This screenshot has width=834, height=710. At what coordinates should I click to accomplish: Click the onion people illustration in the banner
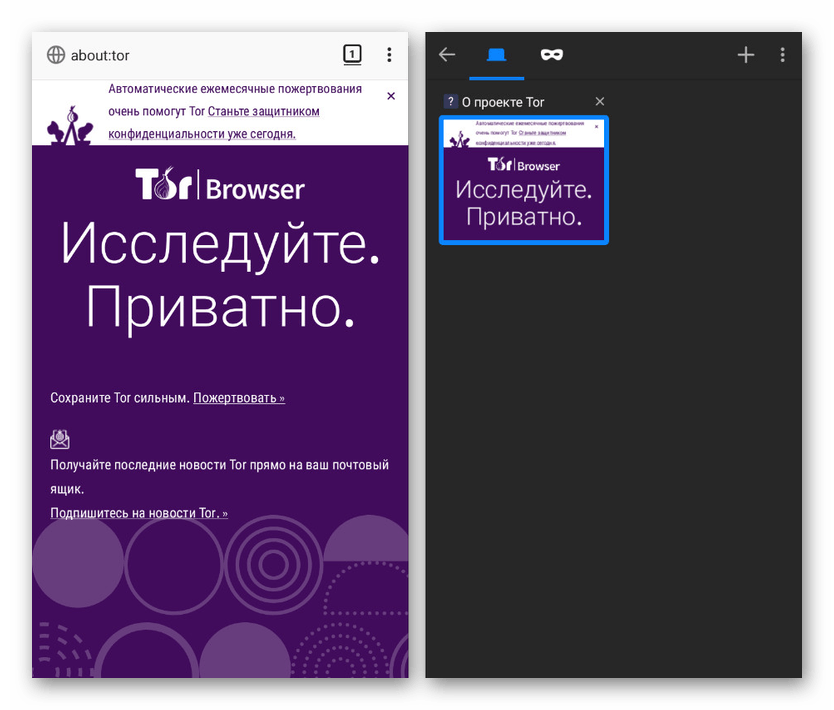tap(70, 126)
